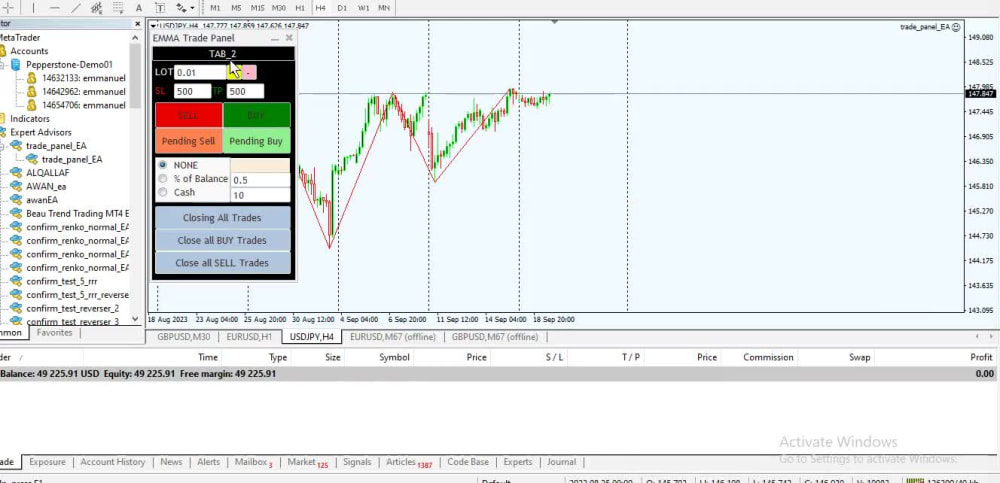Image resolution: width=1000 pixels, height=483 pixels.
Task: Switch chart to M30 timeframe
Action: coord(279,8)
